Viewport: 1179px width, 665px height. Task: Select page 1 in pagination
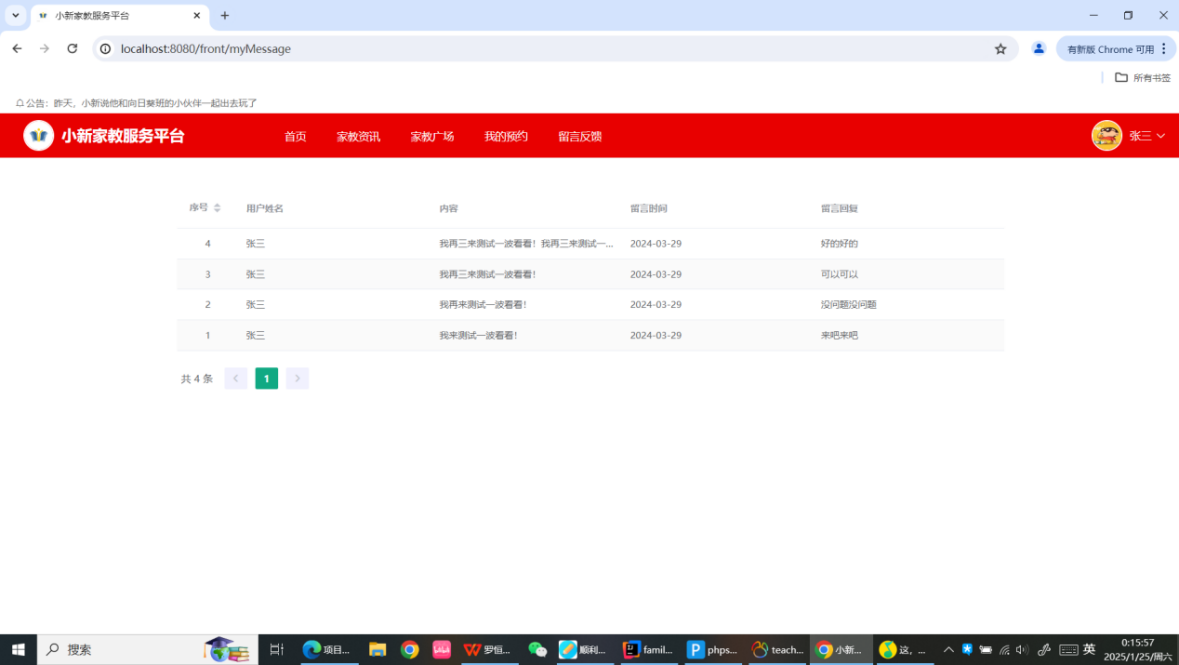click(x=266, y=378)
